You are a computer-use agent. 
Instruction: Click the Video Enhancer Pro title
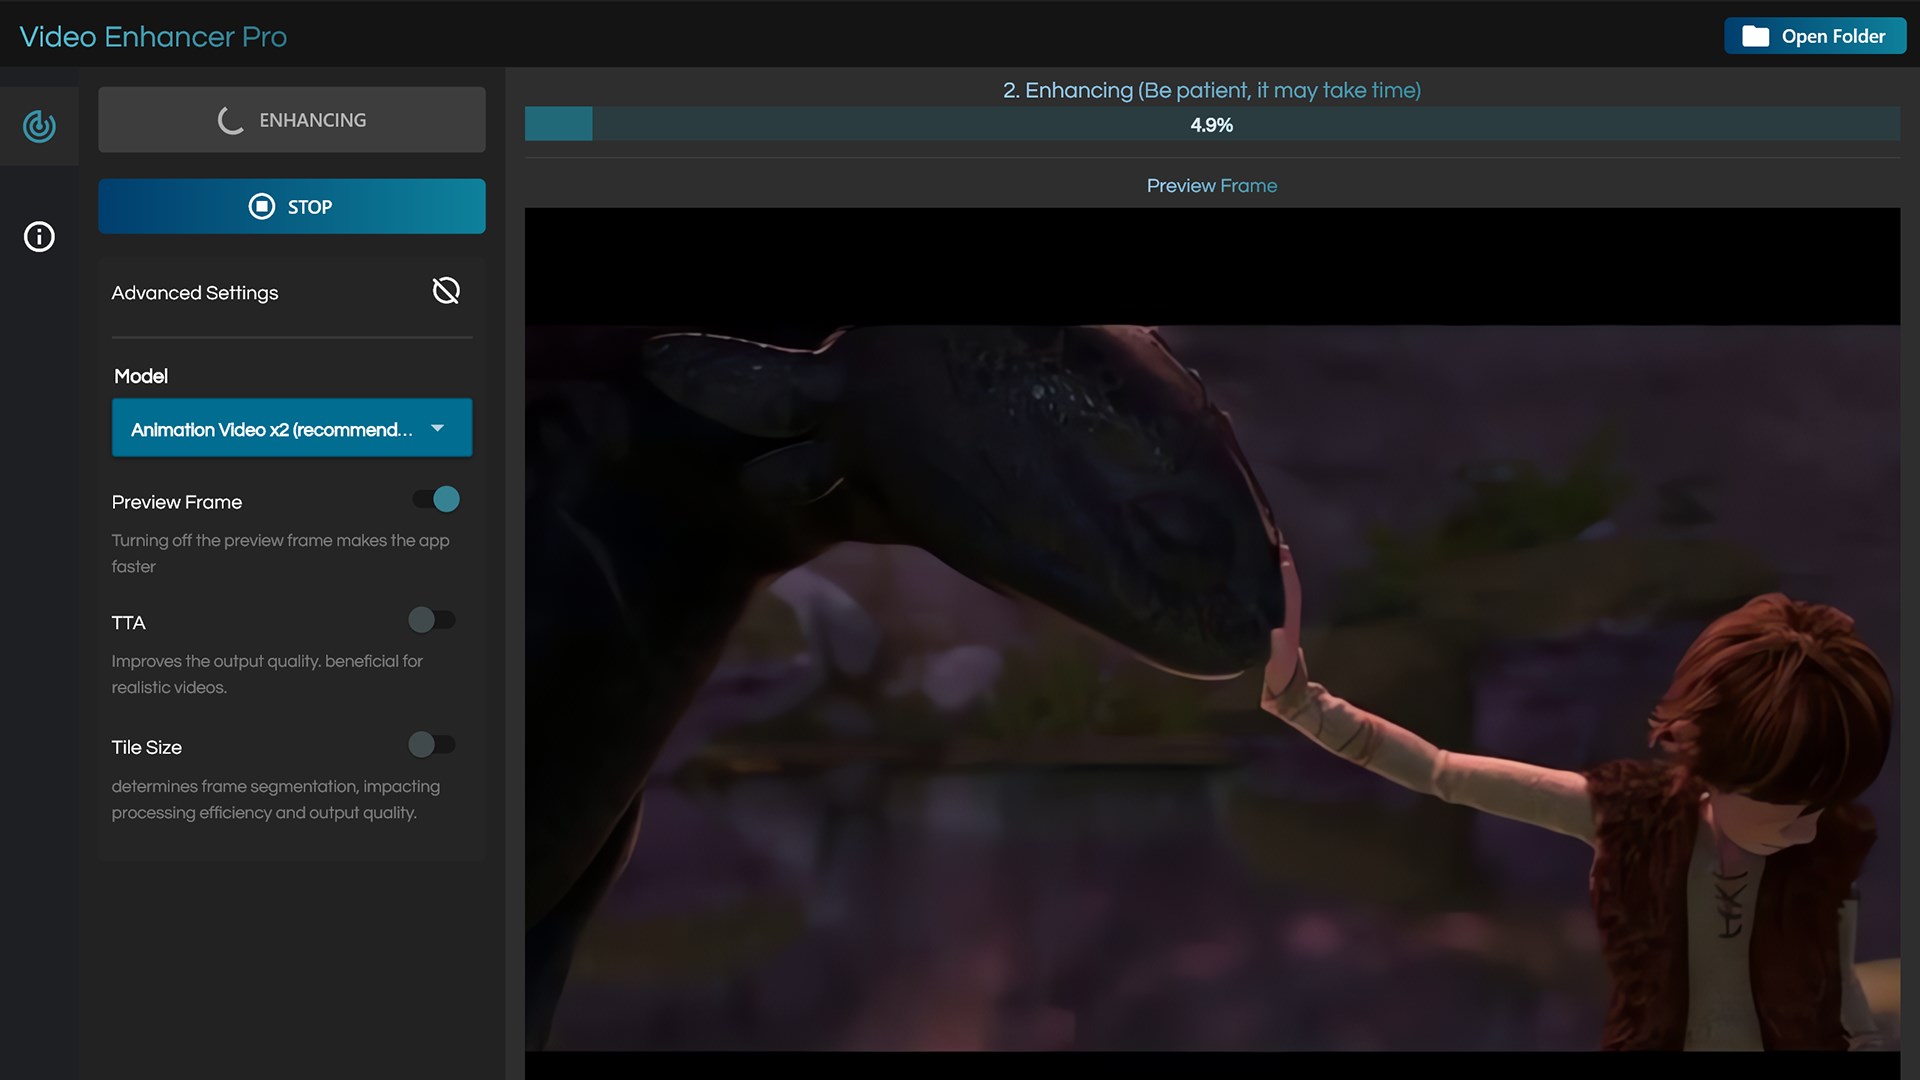point(153,37)
